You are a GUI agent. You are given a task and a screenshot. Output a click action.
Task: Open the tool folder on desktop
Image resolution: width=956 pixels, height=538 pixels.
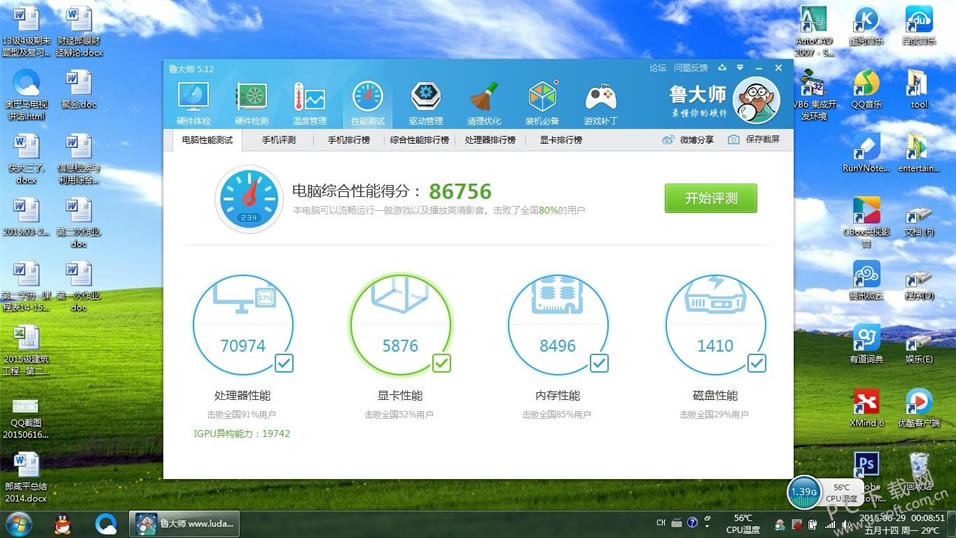[x=919, y=90]
